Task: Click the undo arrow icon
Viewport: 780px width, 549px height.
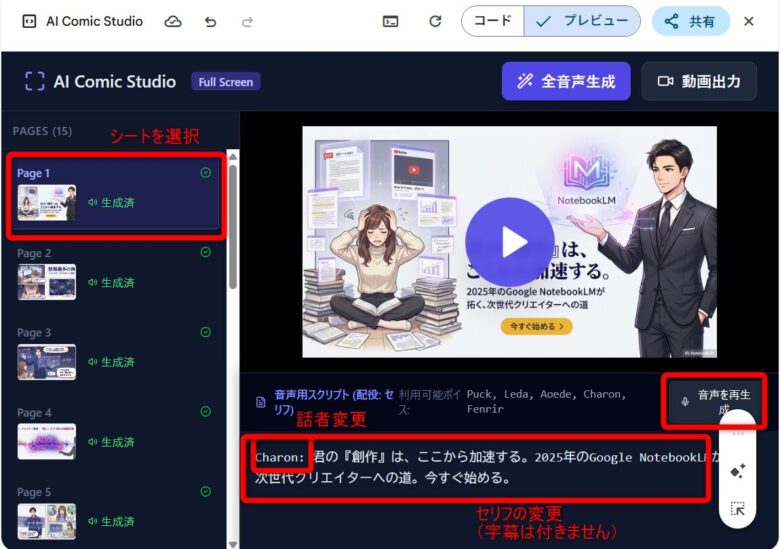Action: coord(210,21)
